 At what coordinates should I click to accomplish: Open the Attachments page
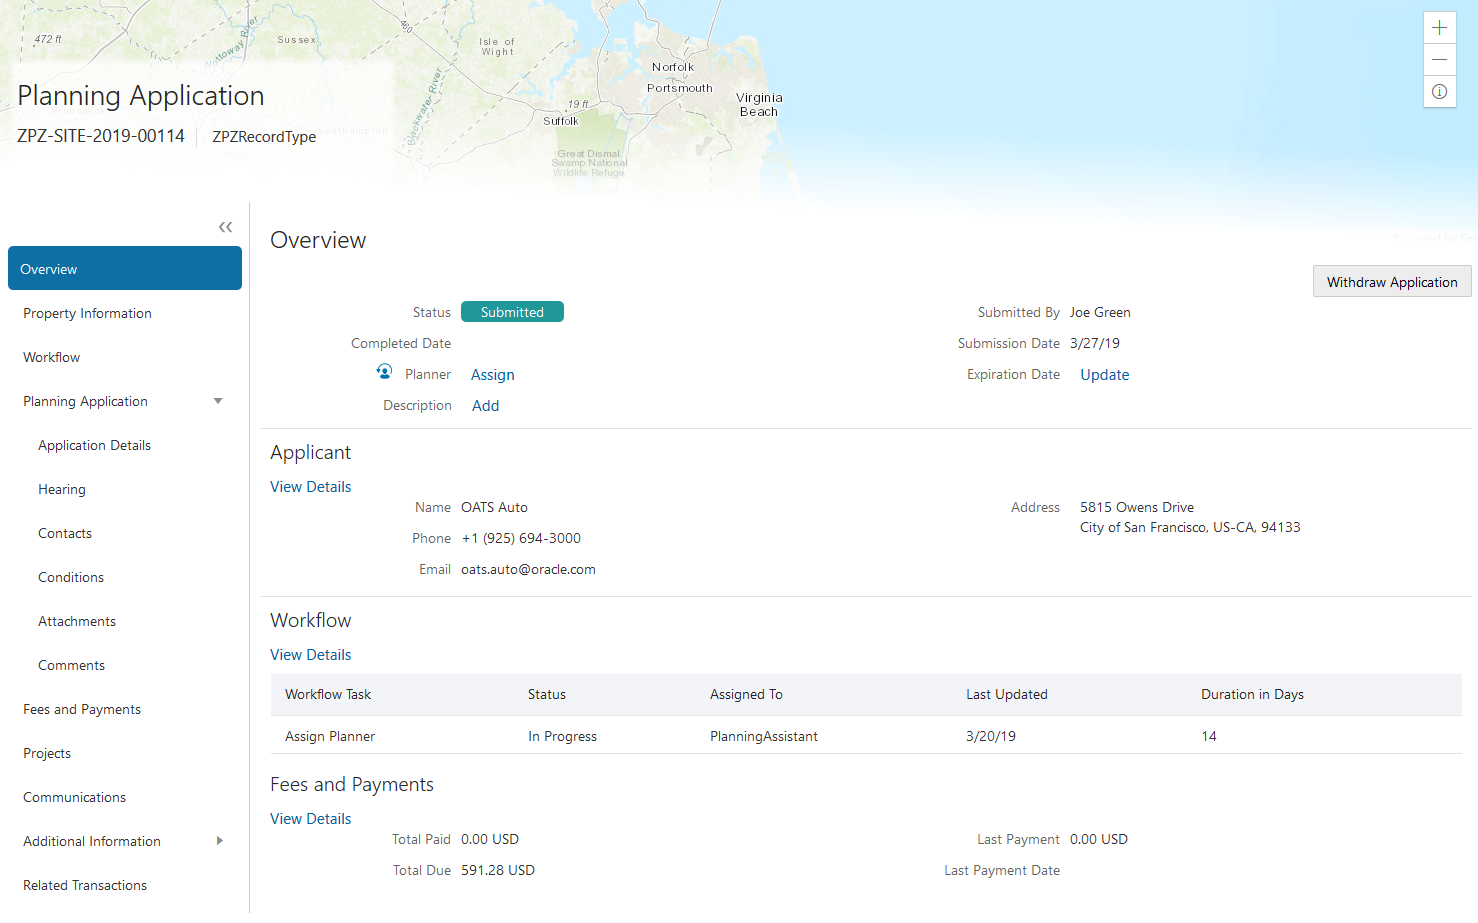(x=77, y=621)
